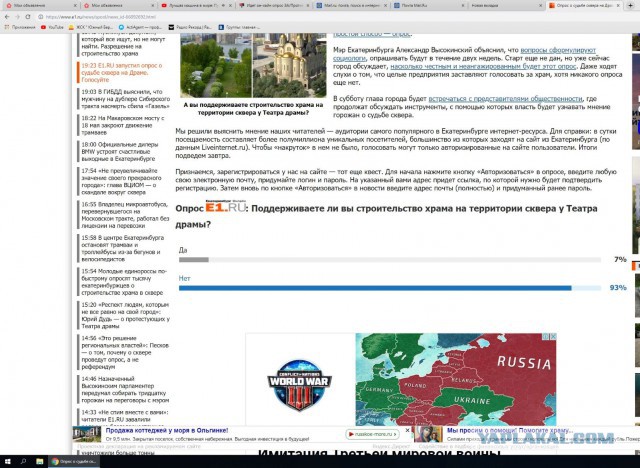Open 14:46 news about Высокинский парламентер
Image resolution: width=640 pixels, height=468 pixels.
(x=125, y=389)
